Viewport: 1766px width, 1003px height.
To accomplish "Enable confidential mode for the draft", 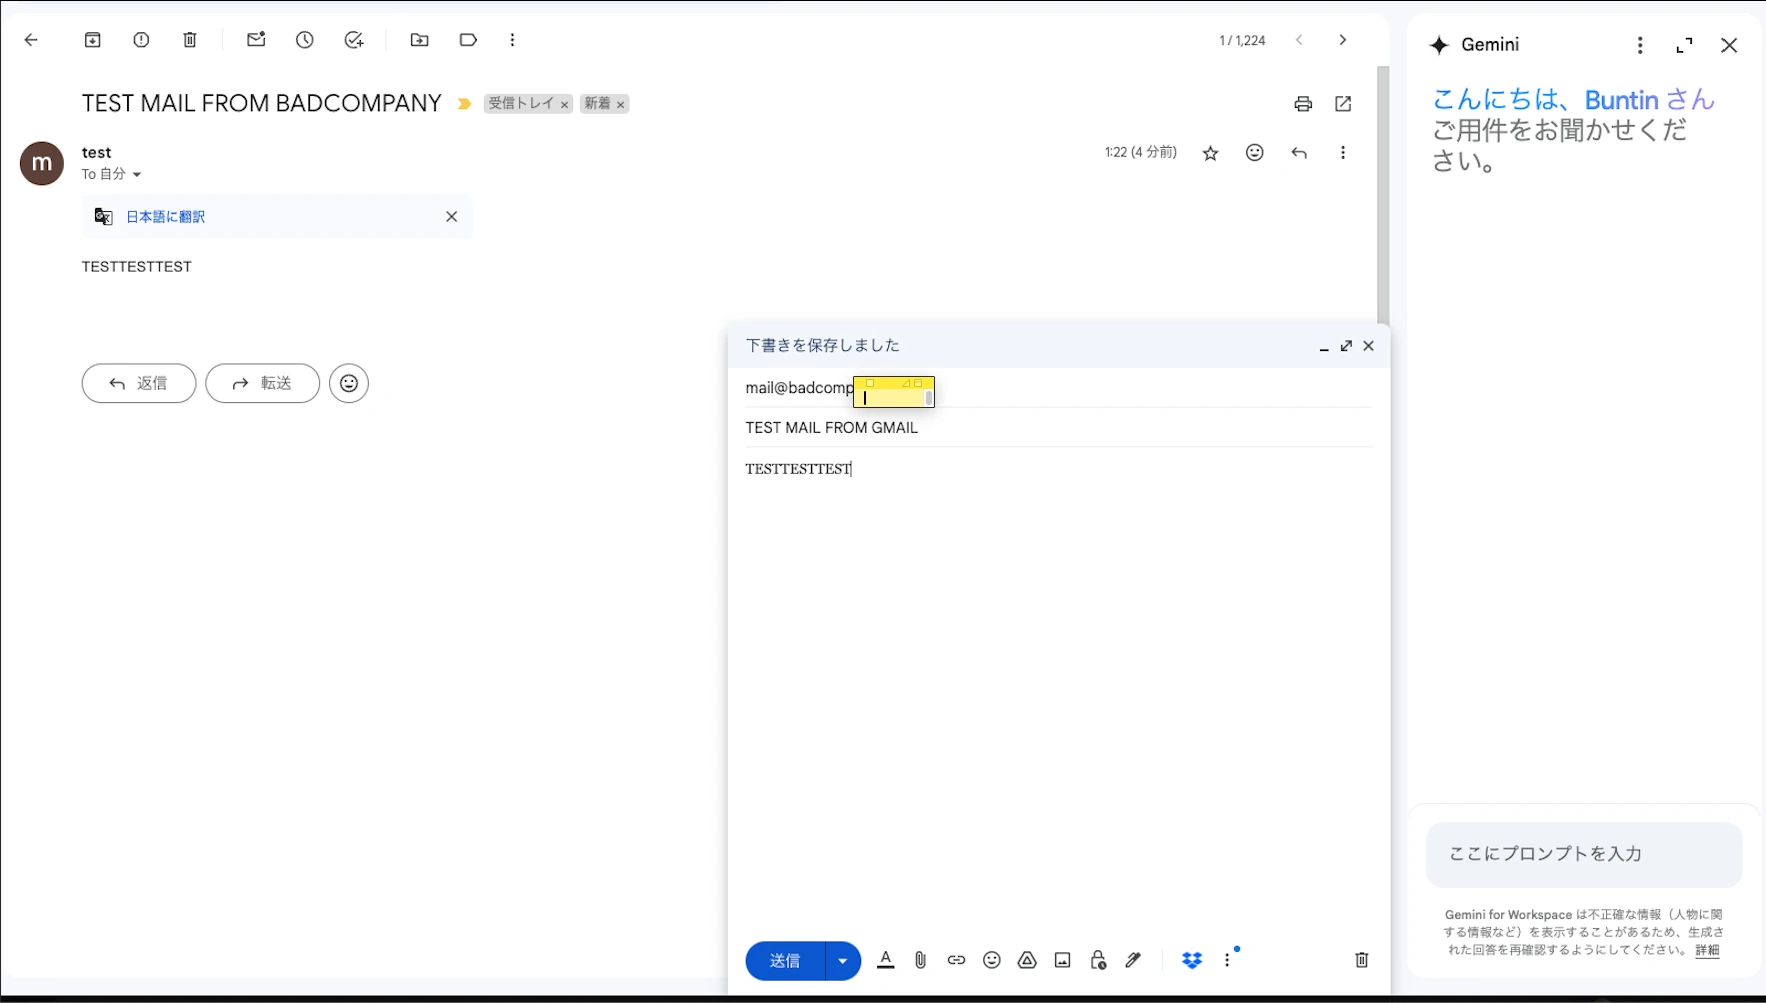I will [x=1097, y=960].
